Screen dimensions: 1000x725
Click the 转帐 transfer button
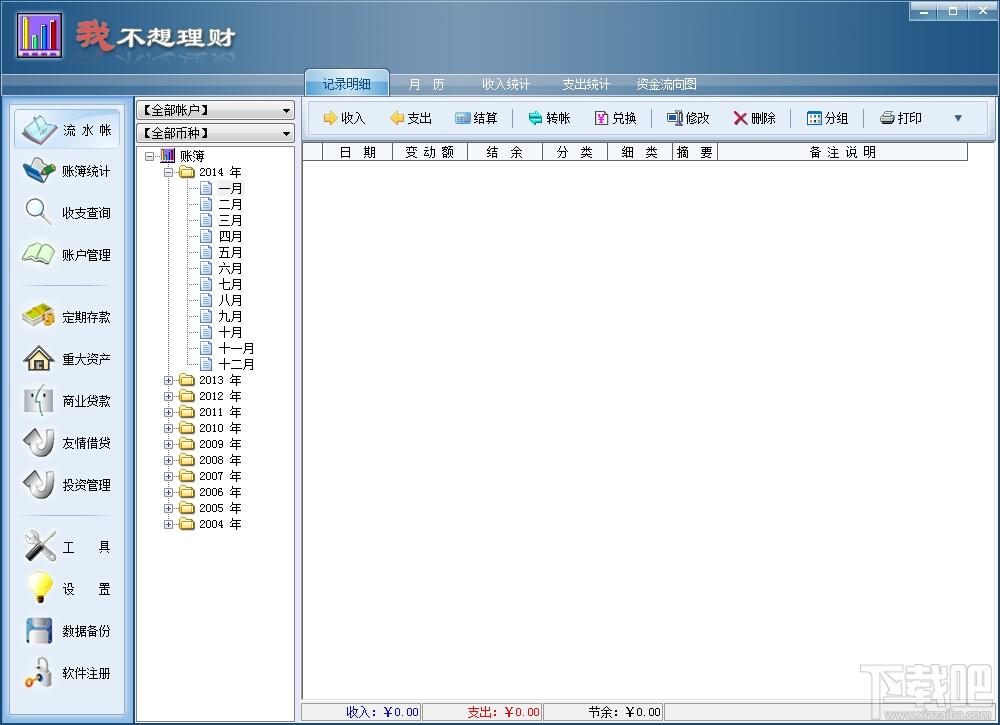coord(549,118)
